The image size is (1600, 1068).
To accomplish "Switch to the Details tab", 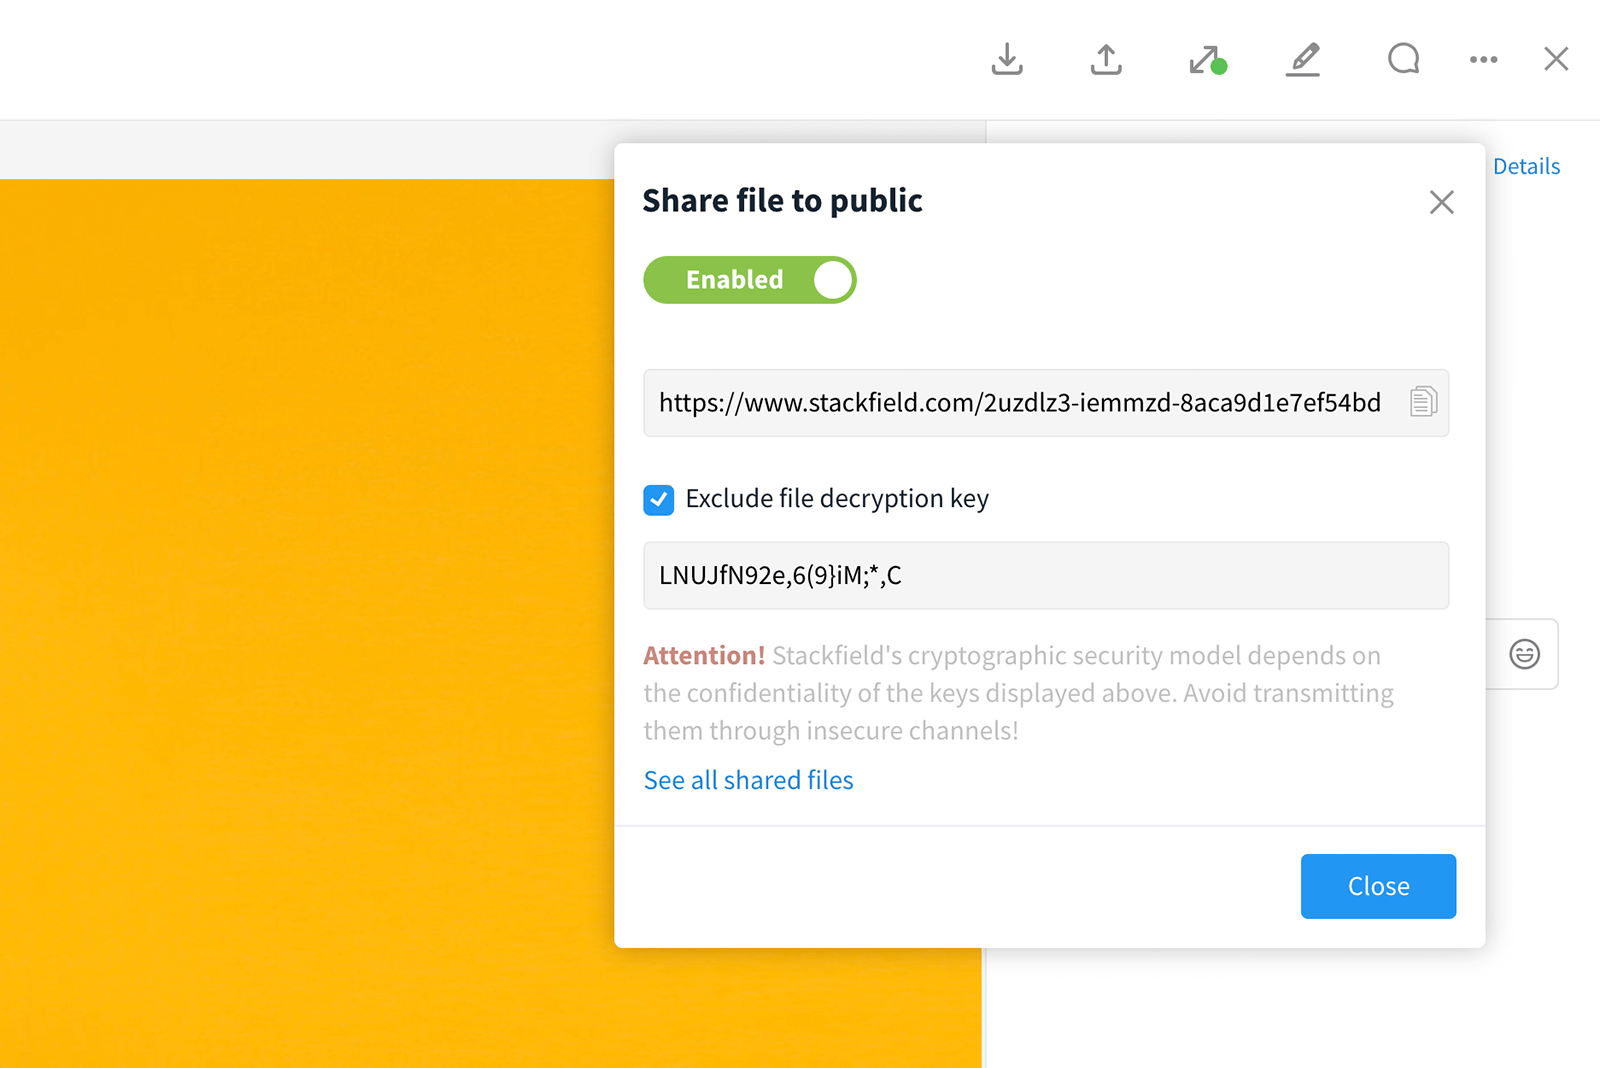I will point(1526,166).
